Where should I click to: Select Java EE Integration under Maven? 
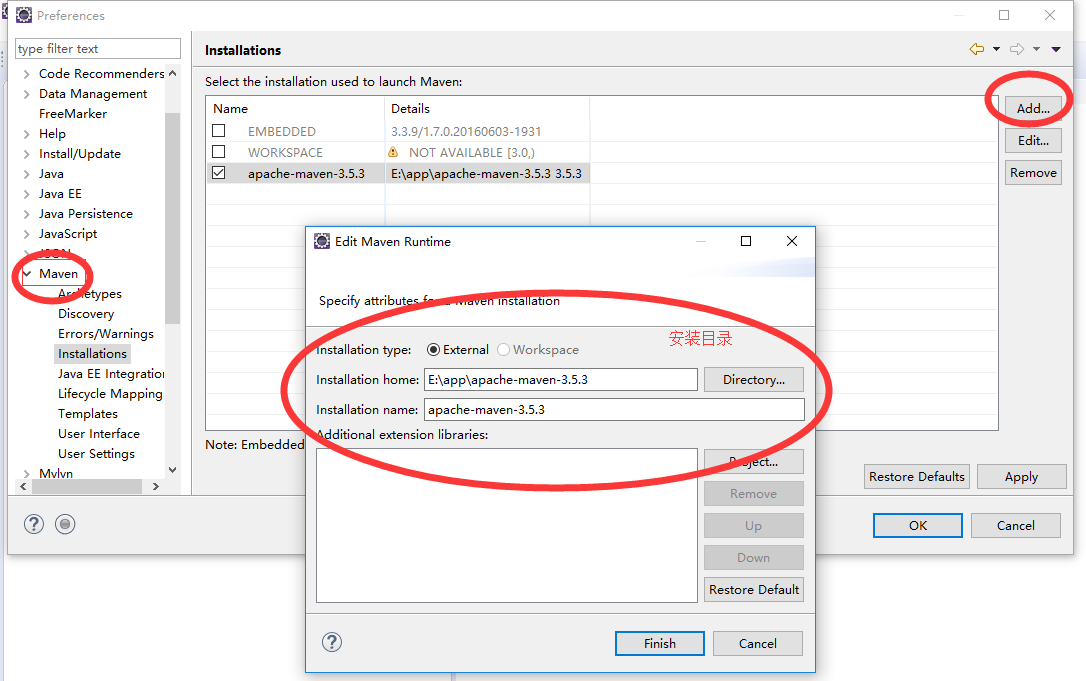[x=111, y=374]
